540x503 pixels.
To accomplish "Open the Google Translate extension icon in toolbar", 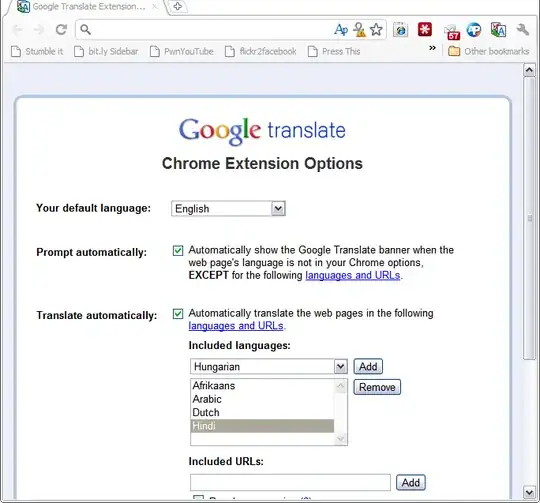I will tap(498, 30).
